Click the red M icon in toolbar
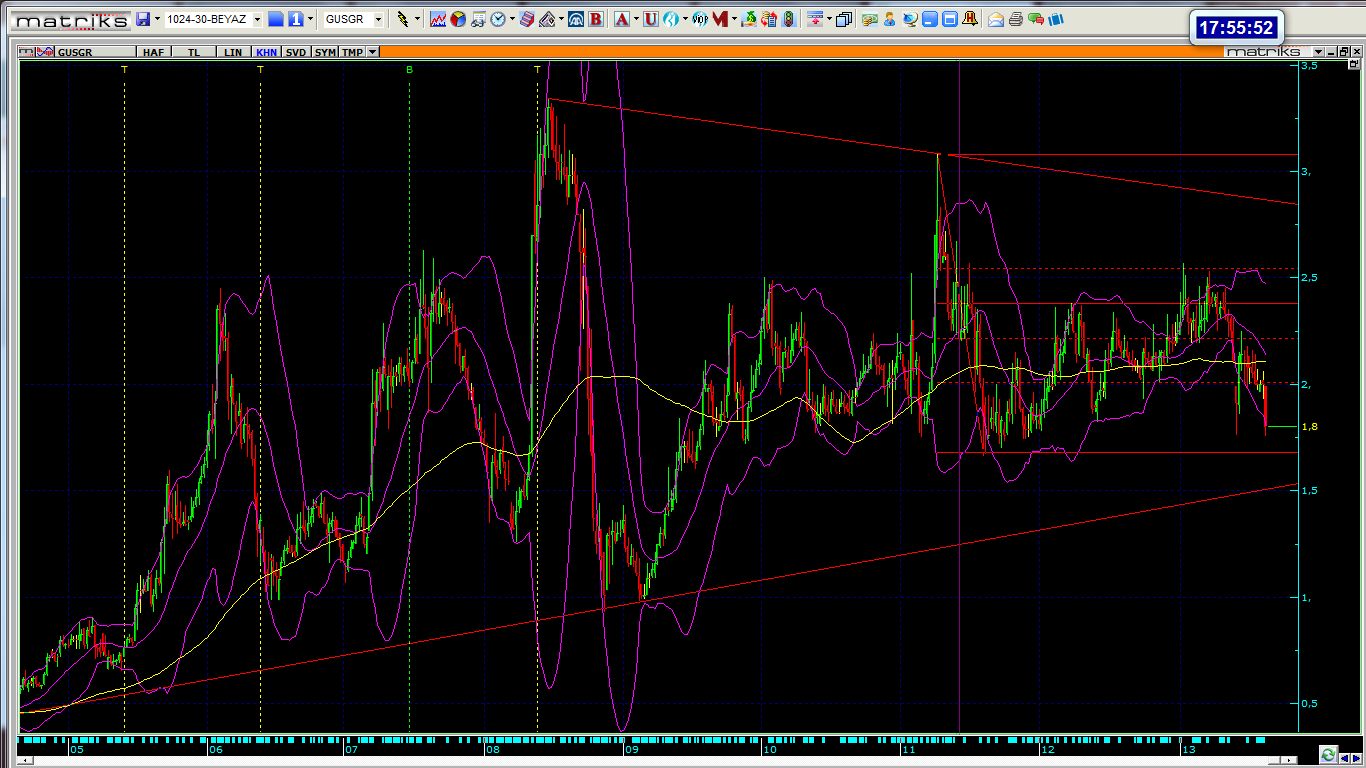 point(720,19)
